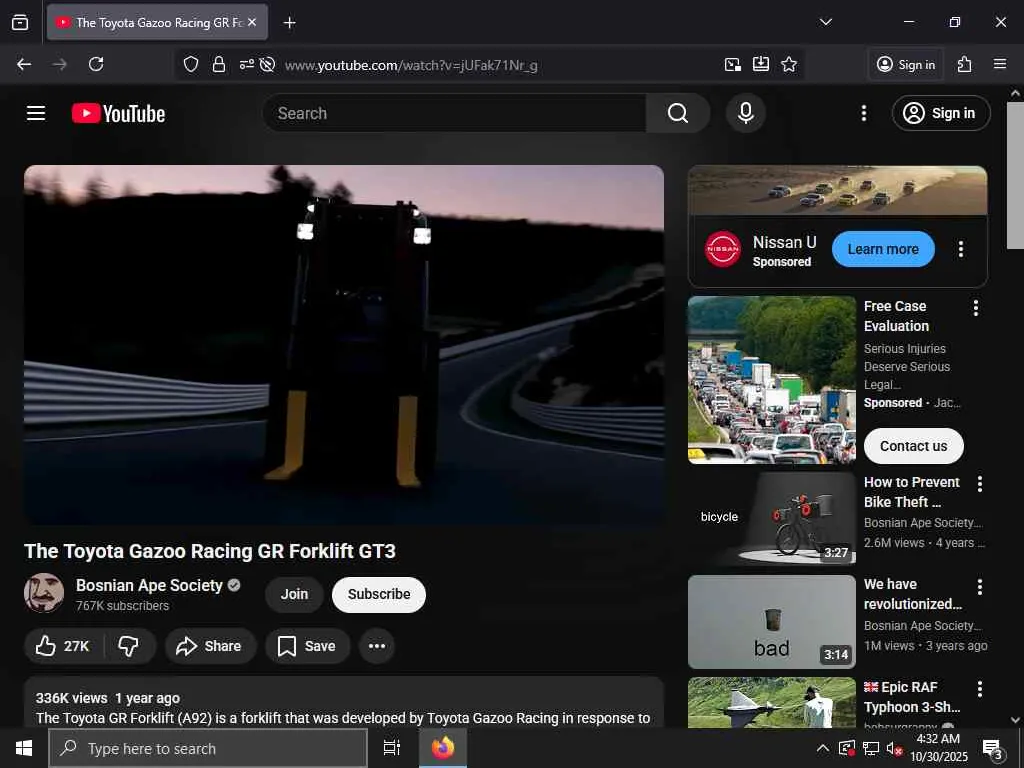Screen dimensions: 1024x768
Task: View site security padlock info
Action: point(219,64)
